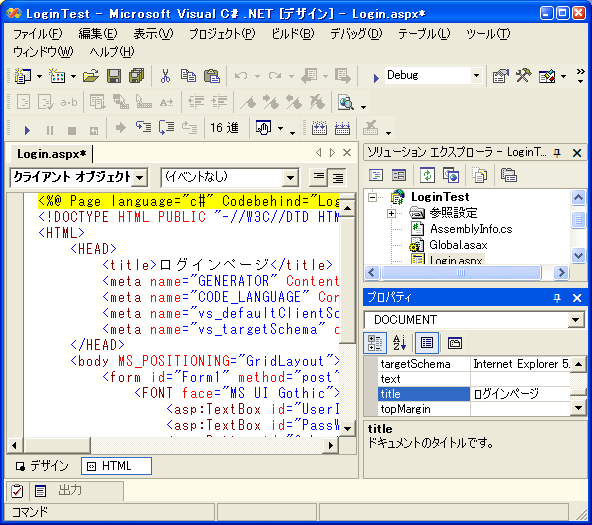Select Global.asax in Solution Explorer
The height and width of the screenshot is (525, 592).
458,245
